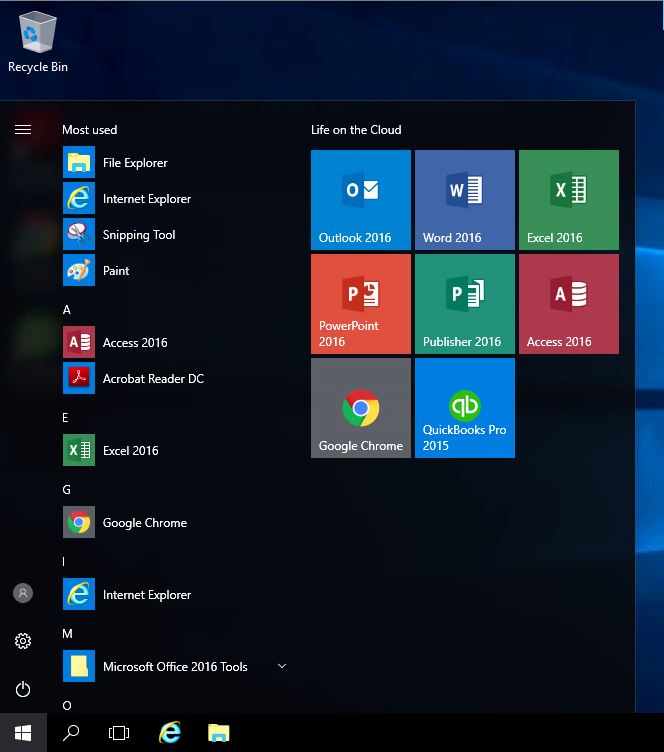Open the Publisher 2016 tile
Image resolution: width=664 pixels, height=752 pixels.
[465, 304]
